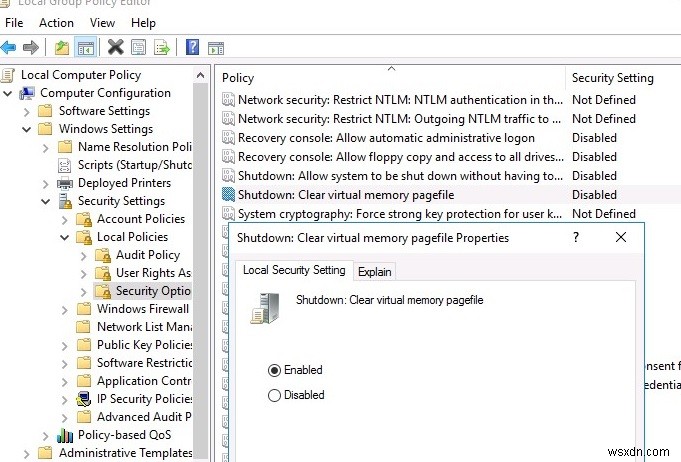Select the Software Restriction Policies tree item
Screen dimensions: 681x462
click(x=144, y=363)
